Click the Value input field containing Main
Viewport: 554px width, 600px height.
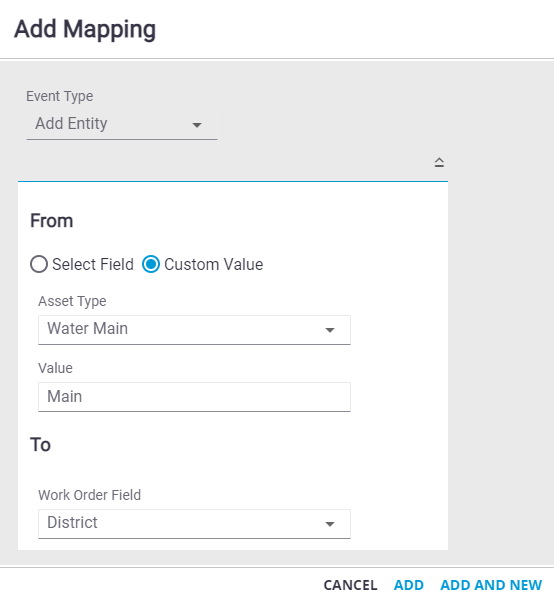[194, 397]
